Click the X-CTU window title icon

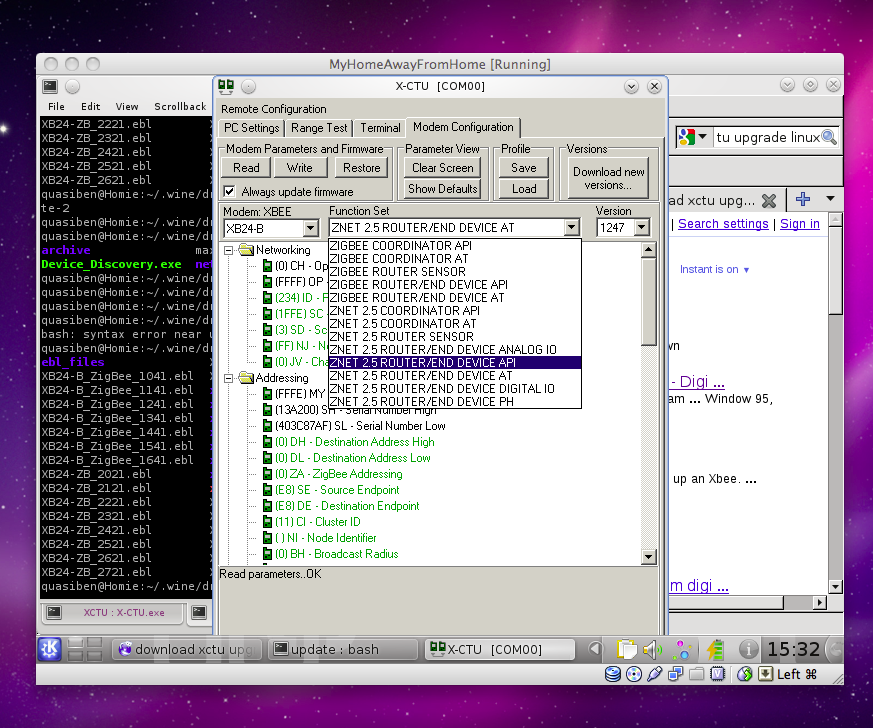coord(226,86)
